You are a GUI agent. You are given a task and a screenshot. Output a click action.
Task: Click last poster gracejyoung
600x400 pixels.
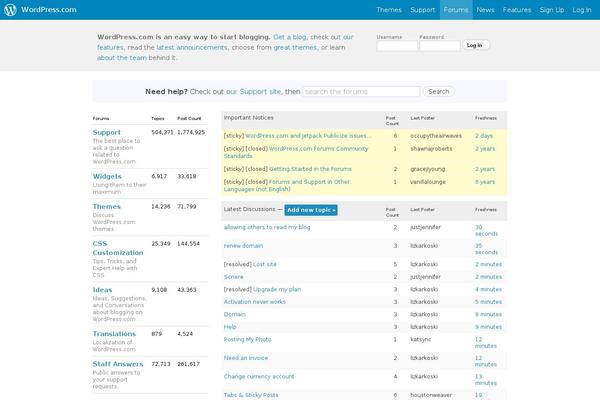click(x=427, y=169)
